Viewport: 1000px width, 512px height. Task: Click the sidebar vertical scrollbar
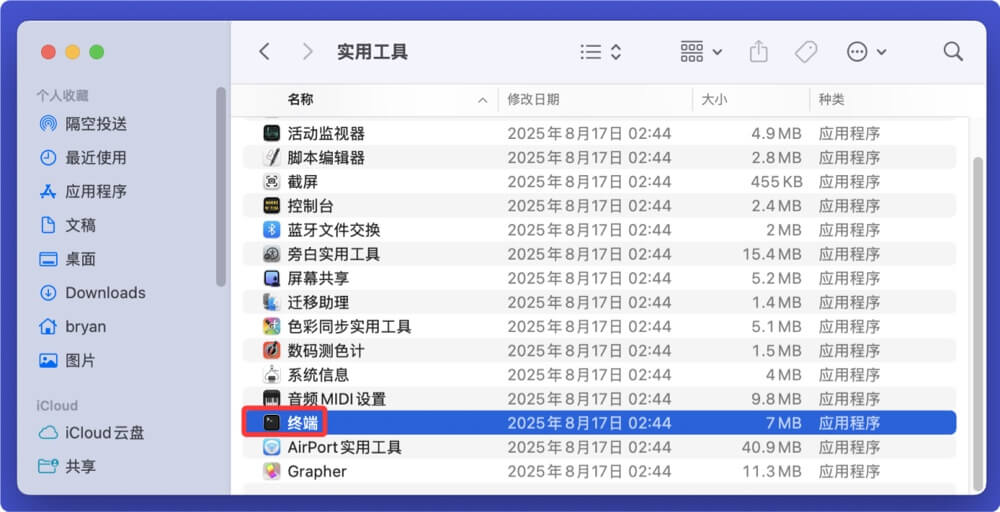click(x=221, y=187)
